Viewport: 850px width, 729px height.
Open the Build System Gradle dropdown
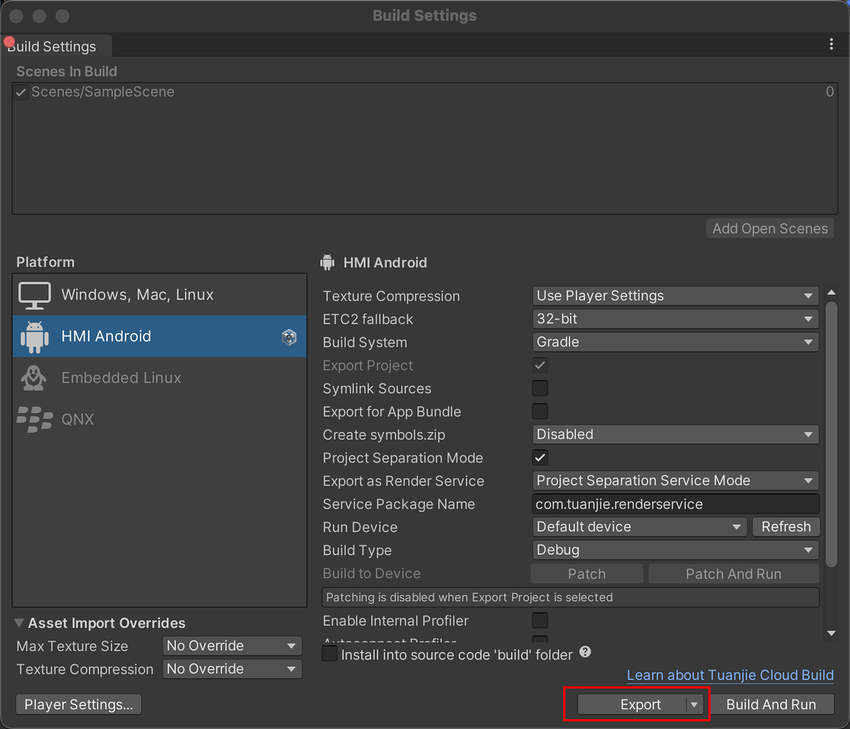click(x=676, y=342)
